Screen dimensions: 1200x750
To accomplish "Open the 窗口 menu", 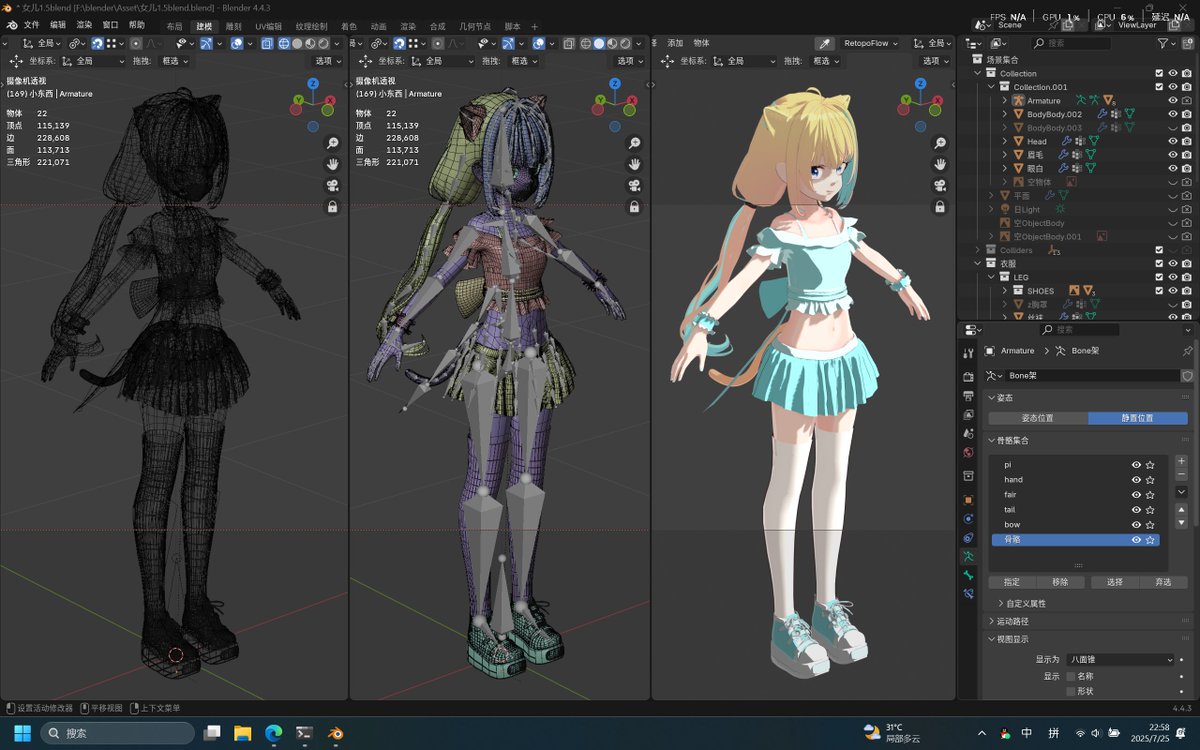I will tap(110, 25).
